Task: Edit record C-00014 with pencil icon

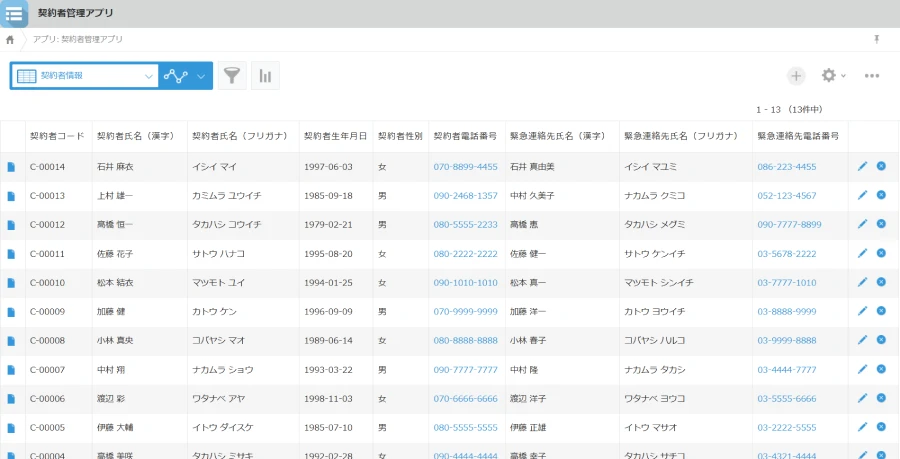Action: (x=862, y=166)
